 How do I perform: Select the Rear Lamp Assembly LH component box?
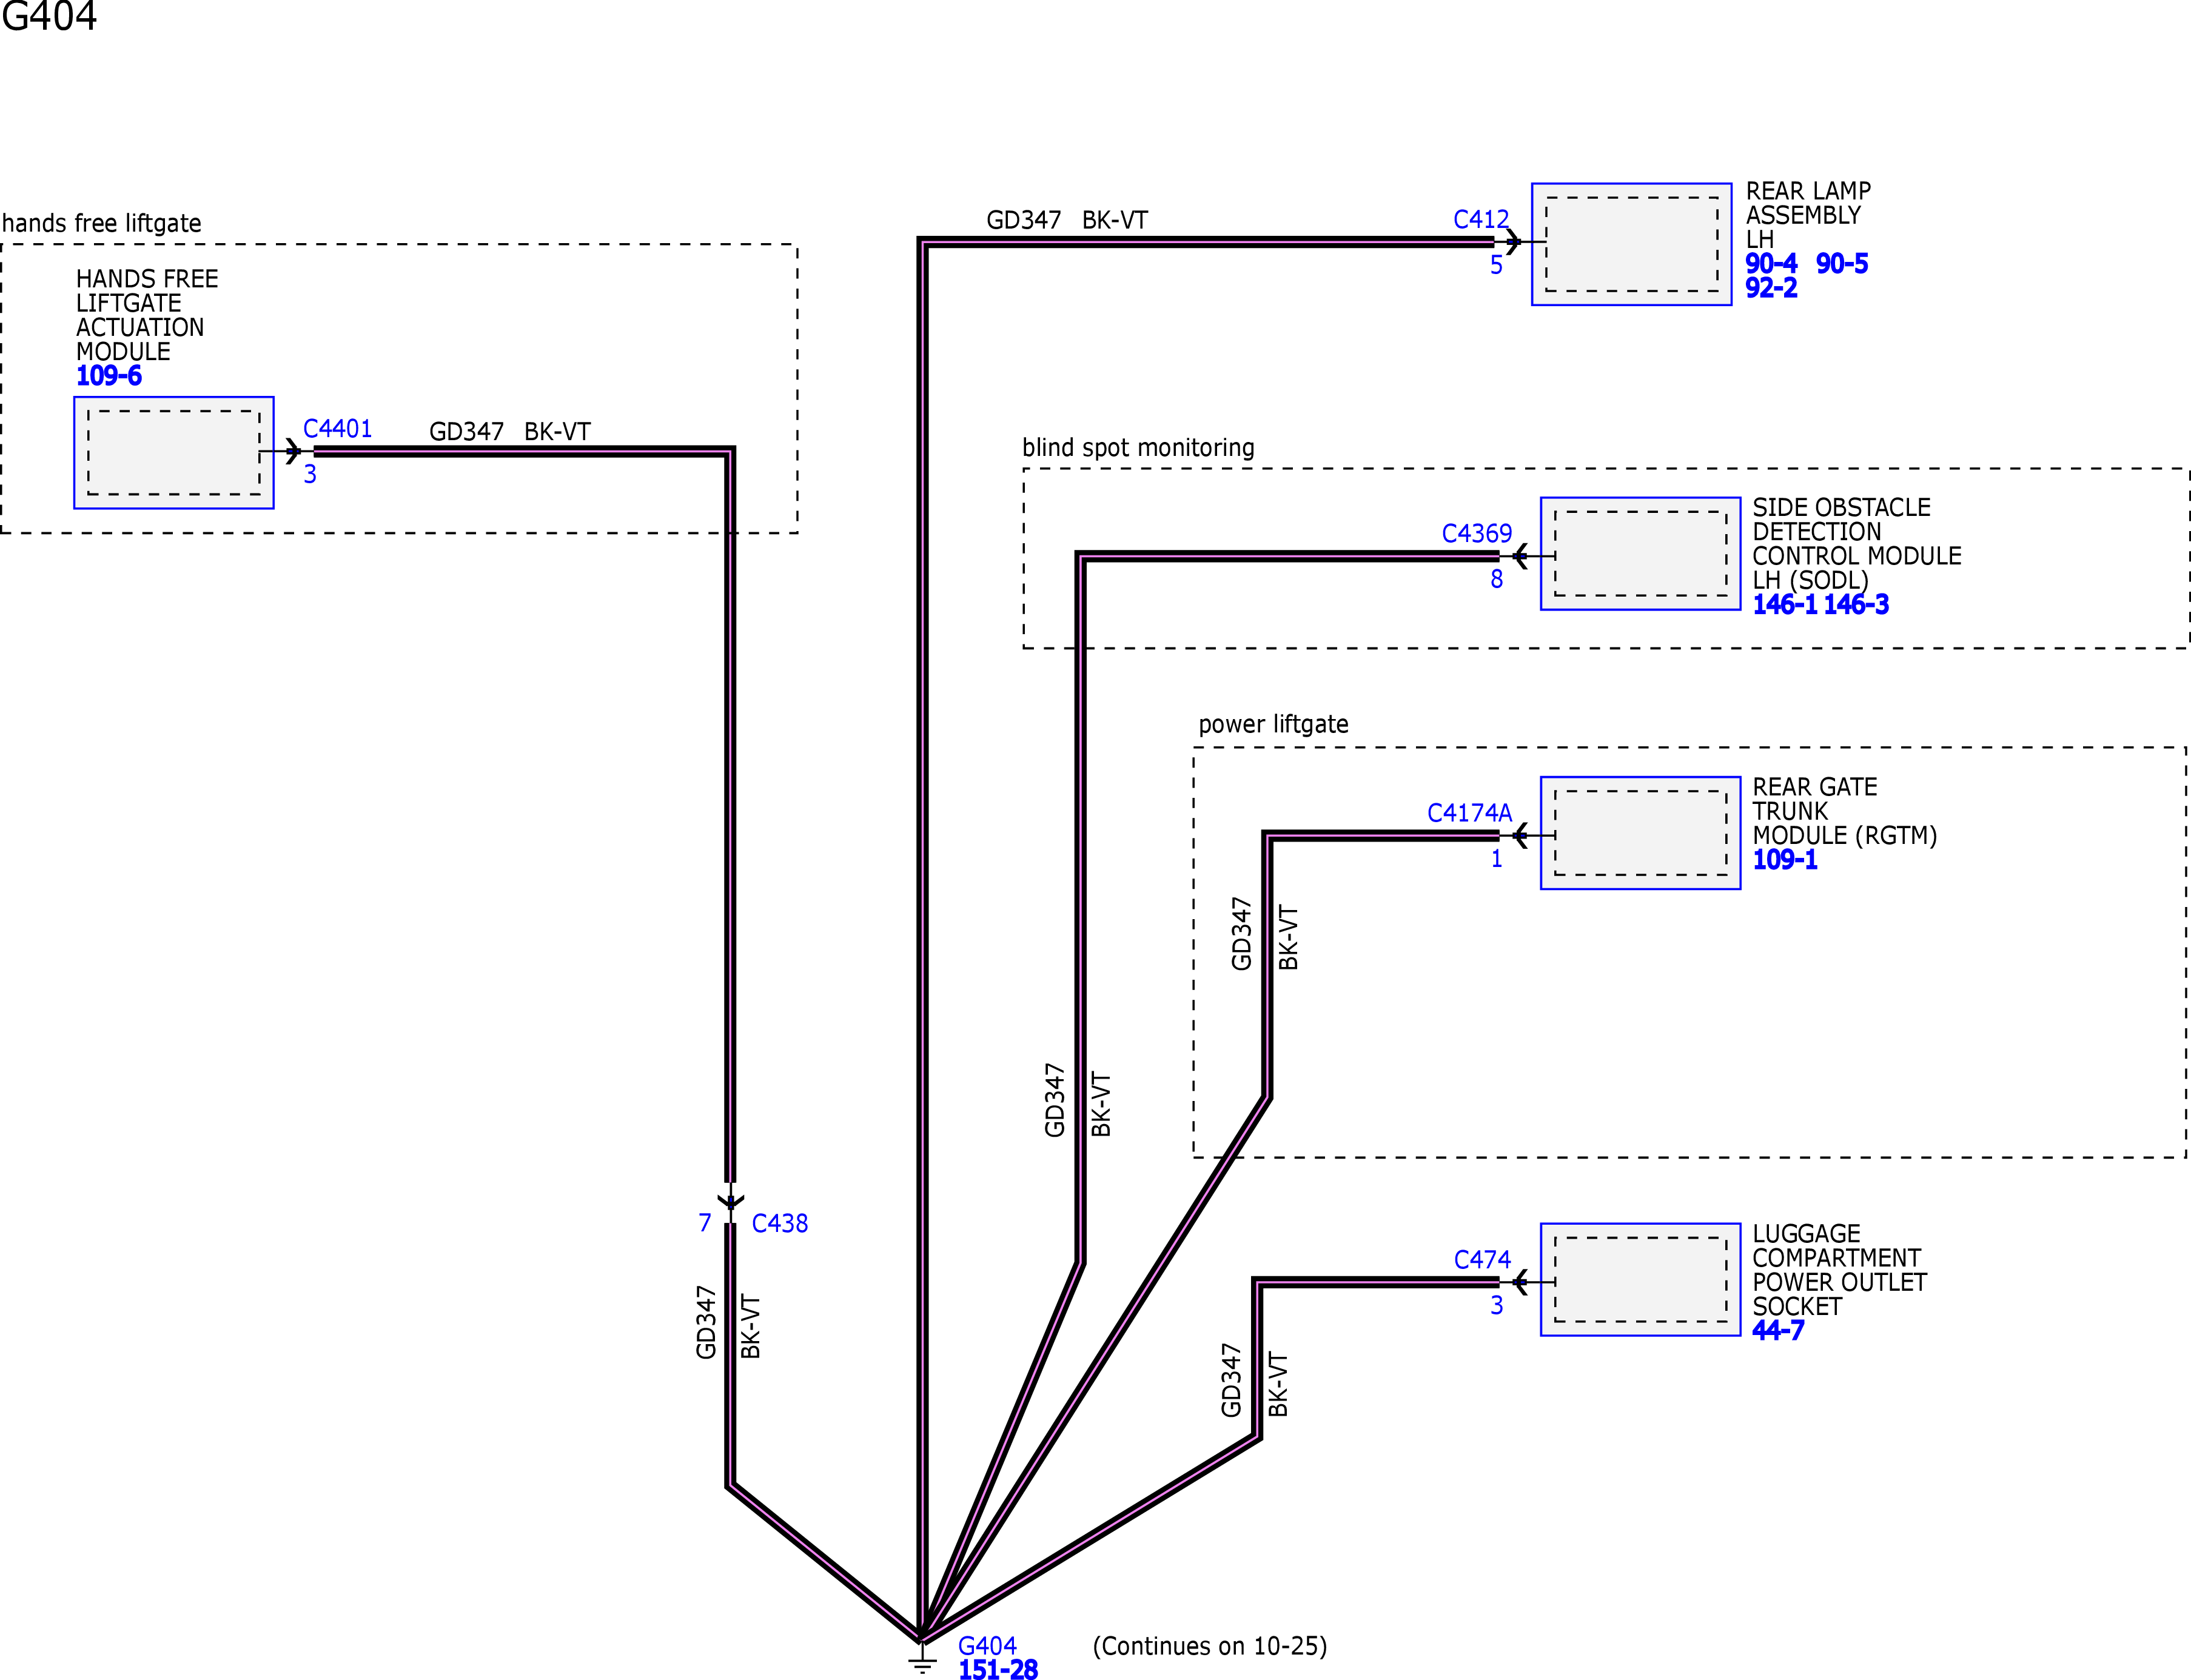tap(1631, 244)
